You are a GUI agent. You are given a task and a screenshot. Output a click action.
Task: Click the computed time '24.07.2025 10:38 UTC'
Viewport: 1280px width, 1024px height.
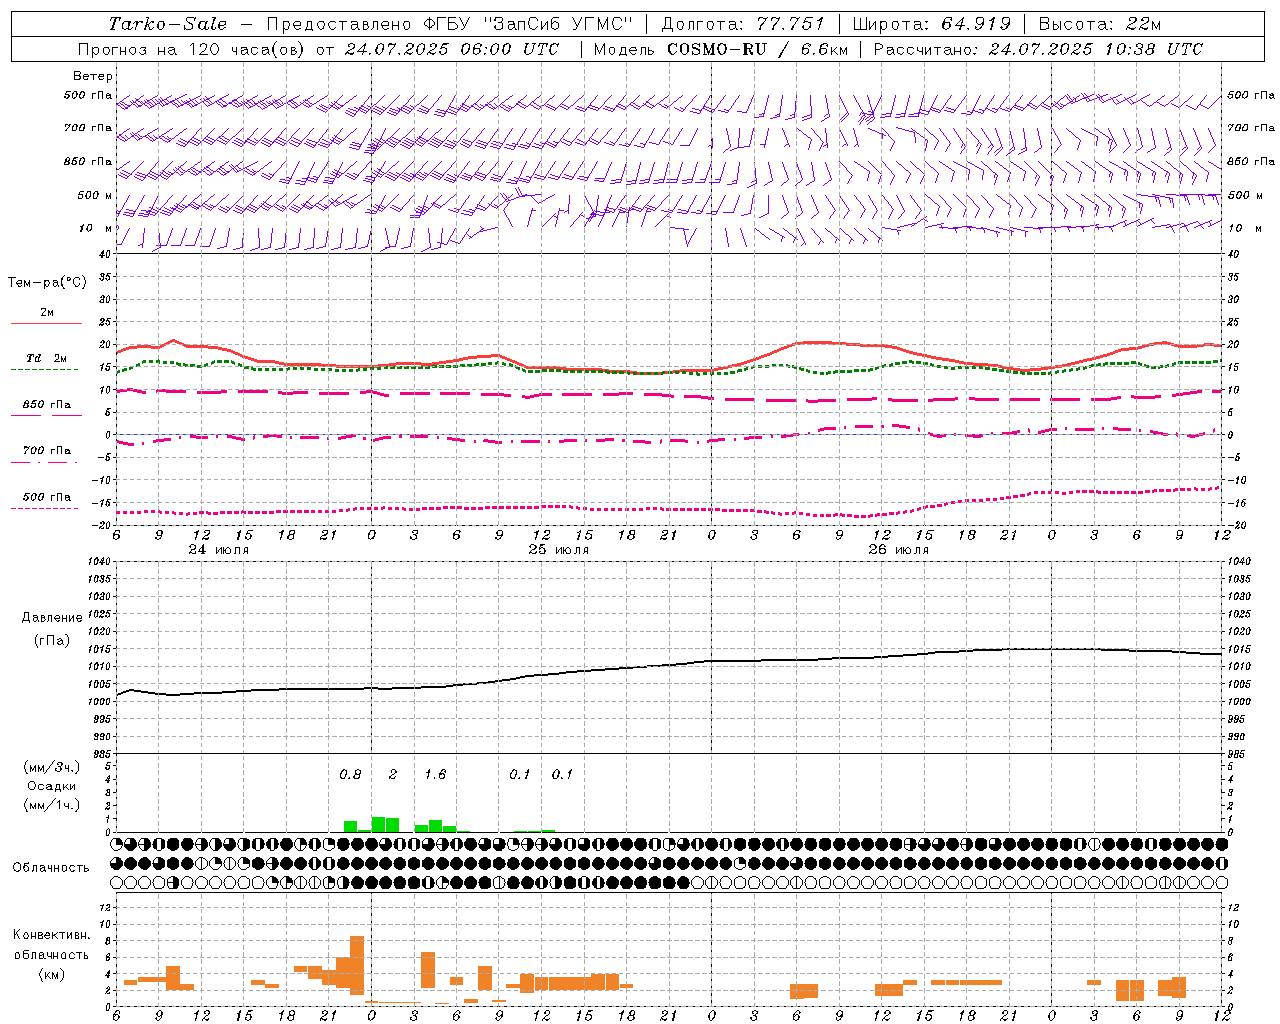pyautogui.click(x=1096, y=49)
